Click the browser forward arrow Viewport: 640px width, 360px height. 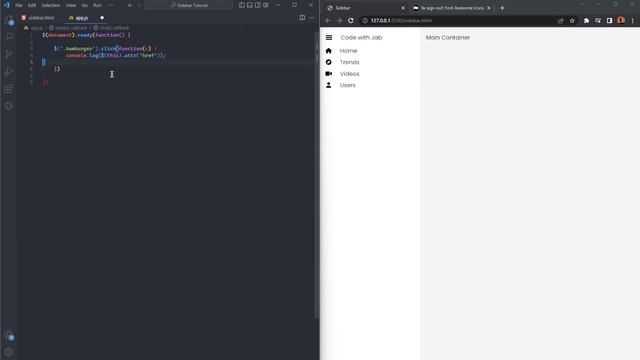pos(339,20)
